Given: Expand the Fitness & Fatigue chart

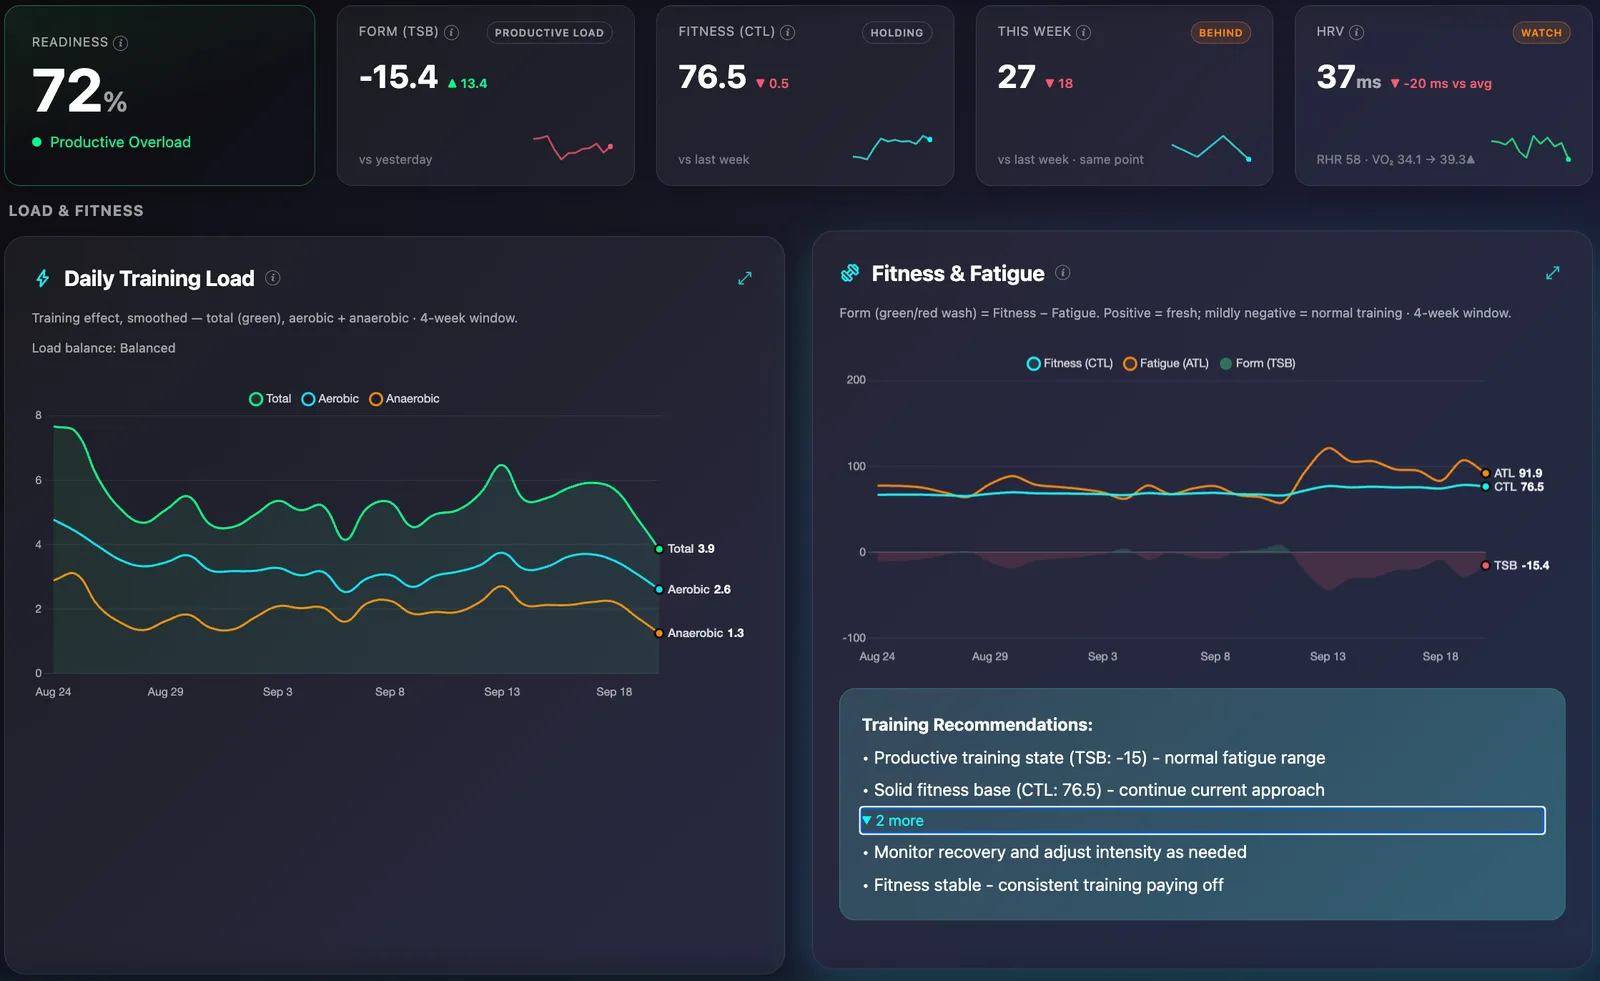Looking at the screenshot, I should [x=1553, y=273].
